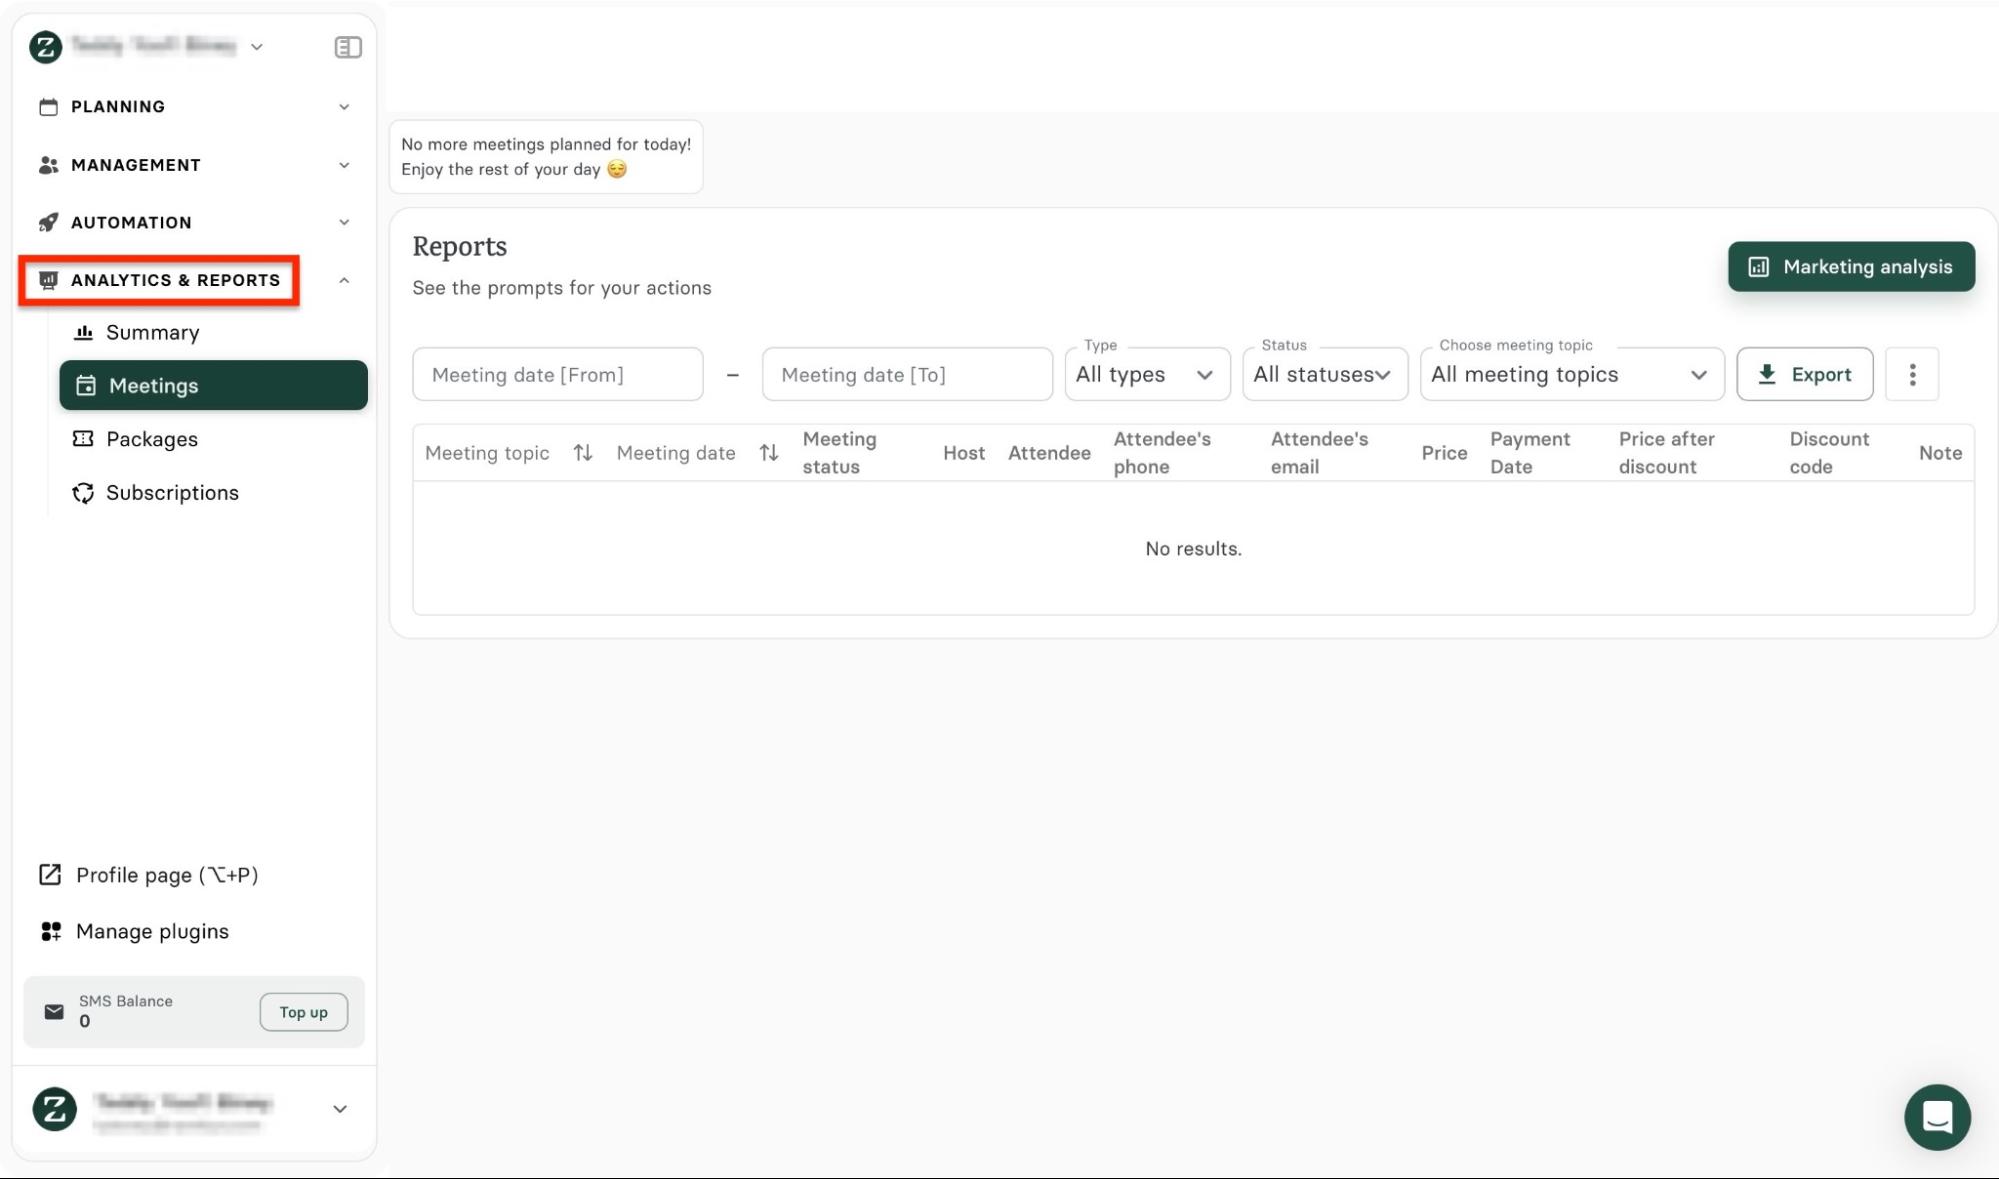Expand the Choose meeting topic dropdown

tap(1571, 374)
